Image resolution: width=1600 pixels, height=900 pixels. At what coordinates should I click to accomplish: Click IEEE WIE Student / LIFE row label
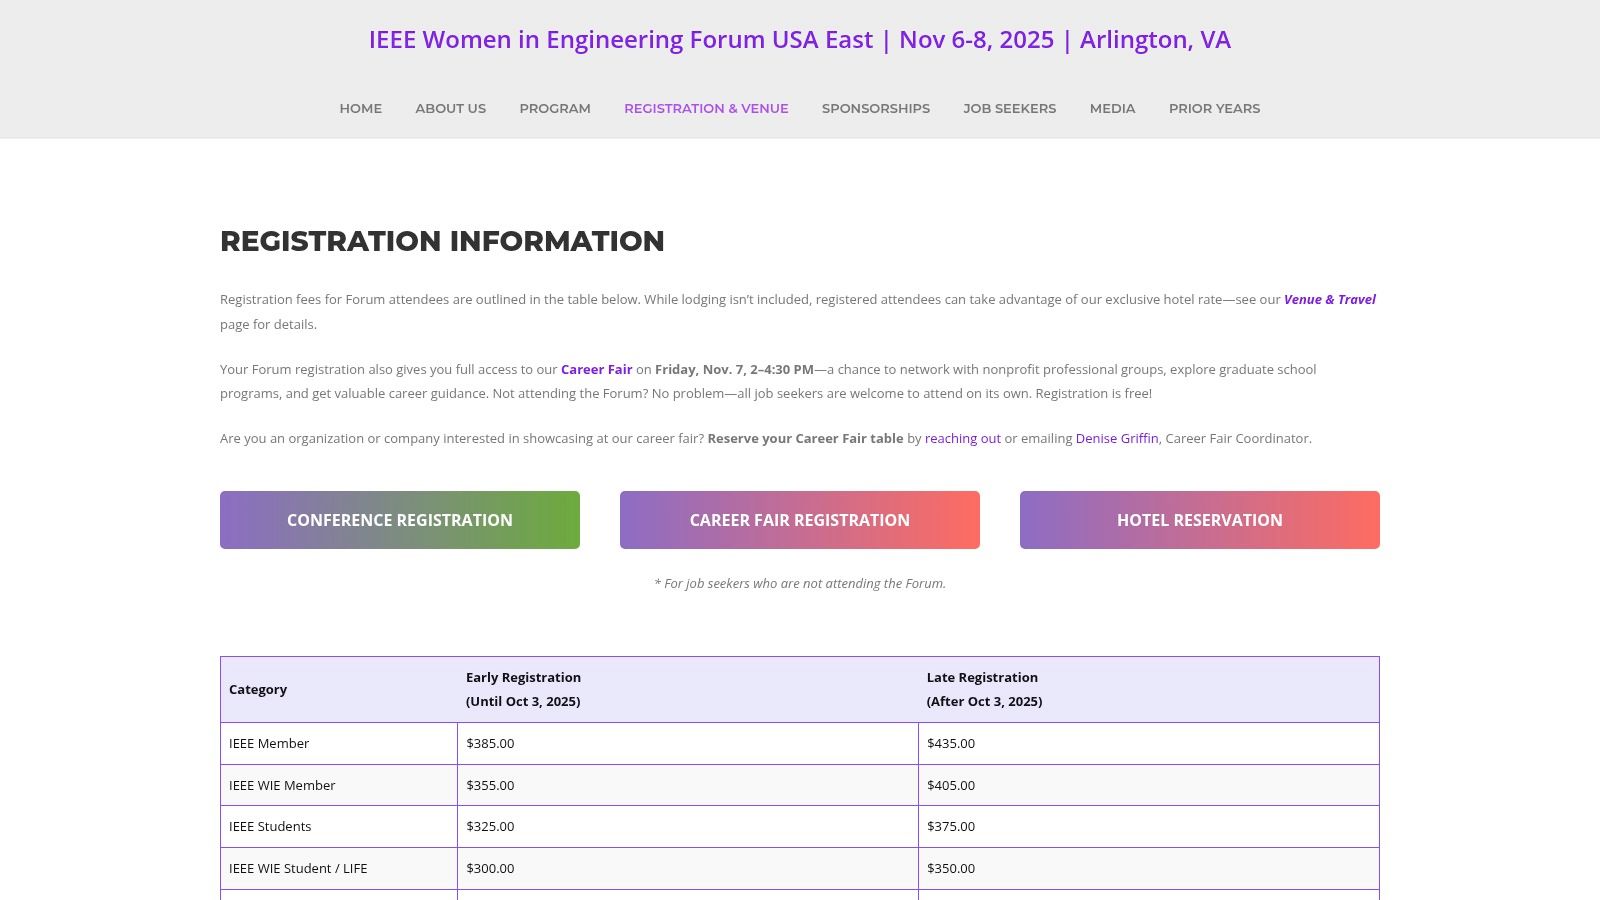[298, 868]
